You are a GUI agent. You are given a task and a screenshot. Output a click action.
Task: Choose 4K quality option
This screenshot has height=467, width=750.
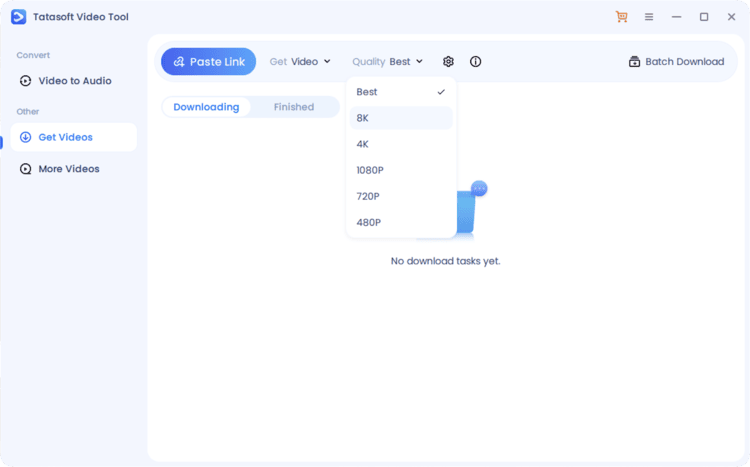pyautogui.click(x=401, y=144)
